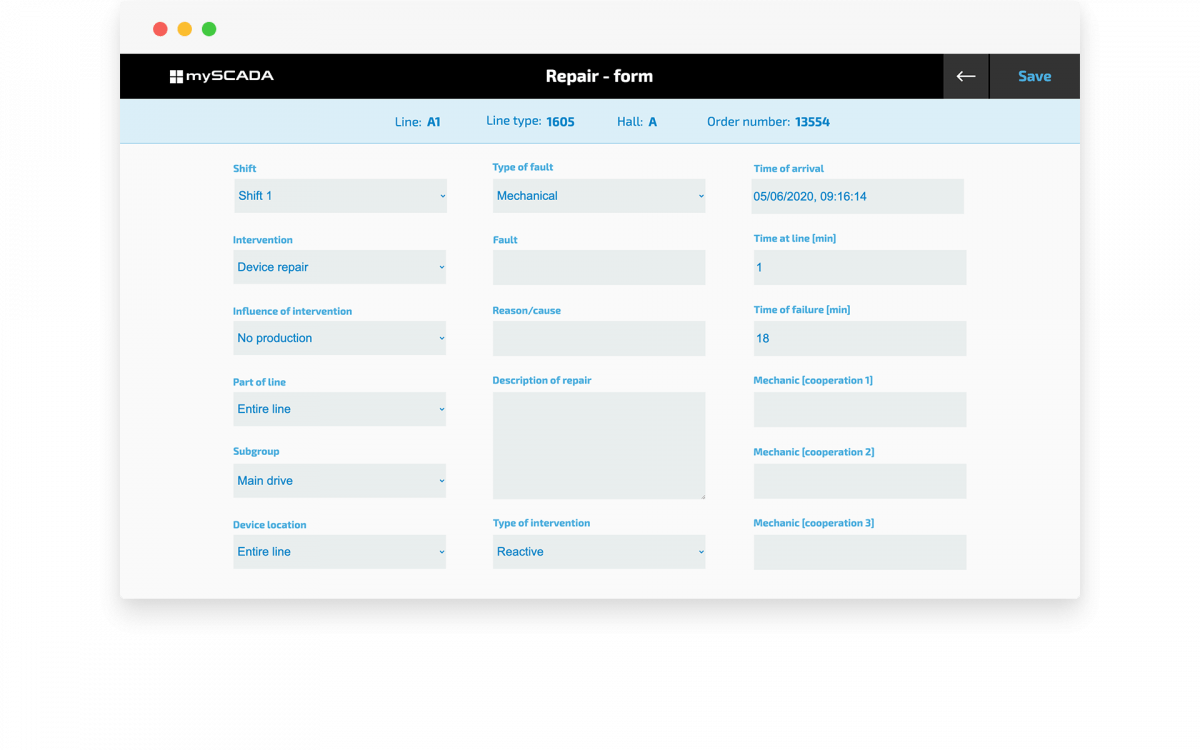Click the Mechanic [cooperation 2] field
1200x750 pixels.
pyautogui.click(x=860, y=481)
